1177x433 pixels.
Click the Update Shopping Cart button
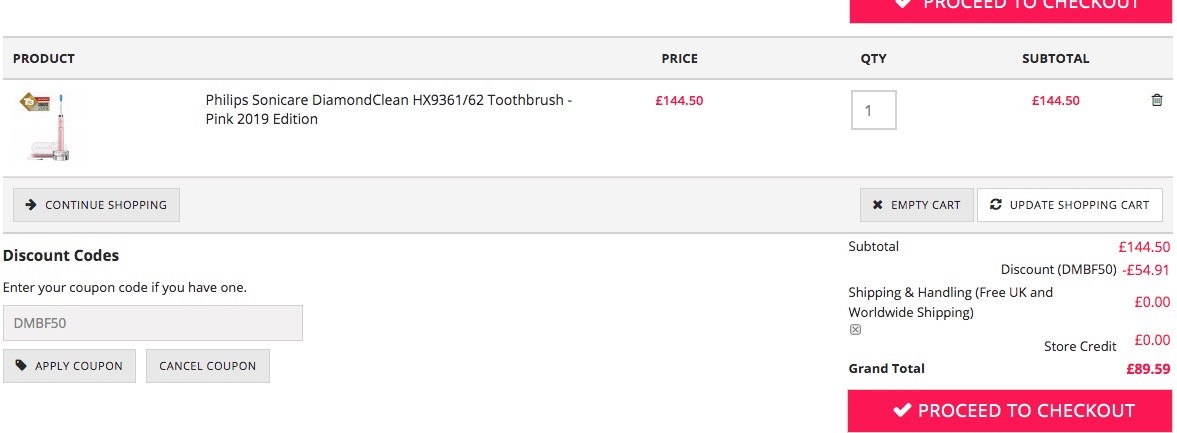coord(1070,205)
